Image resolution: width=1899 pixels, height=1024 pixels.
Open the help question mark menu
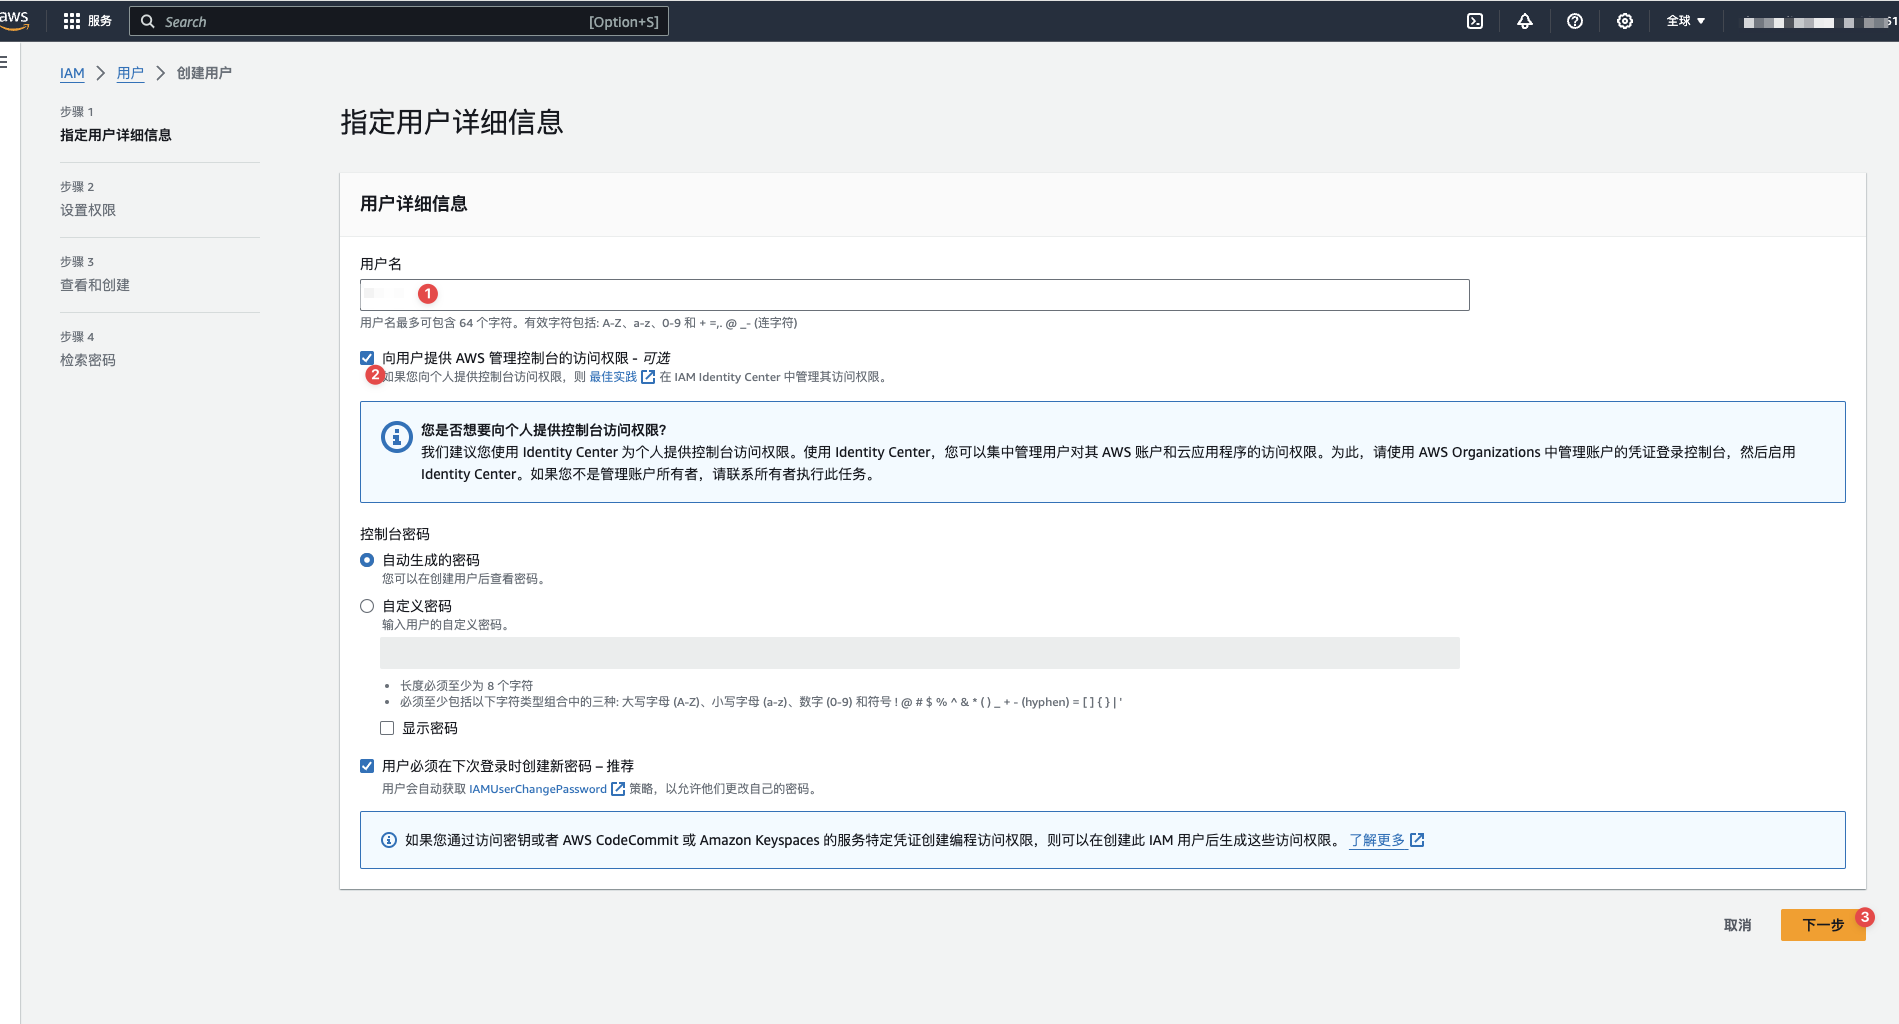[x=1575, y=21]
